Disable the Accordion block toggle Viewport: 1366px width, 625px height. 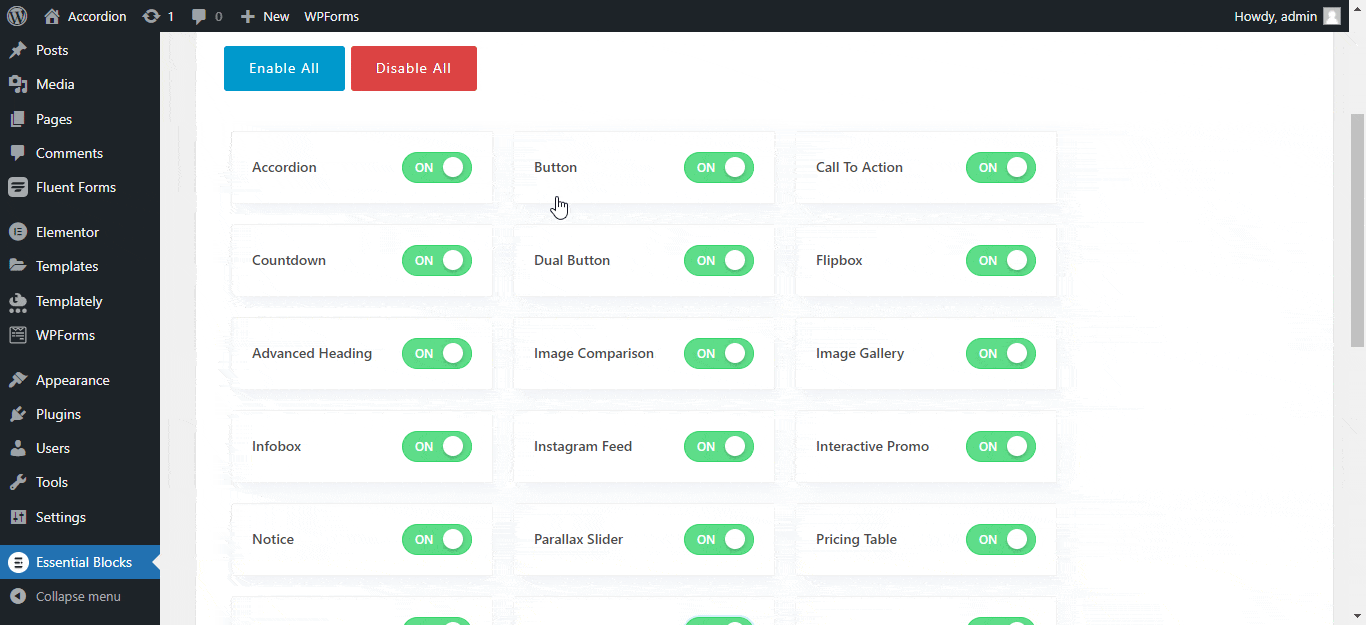click(437, 167)
